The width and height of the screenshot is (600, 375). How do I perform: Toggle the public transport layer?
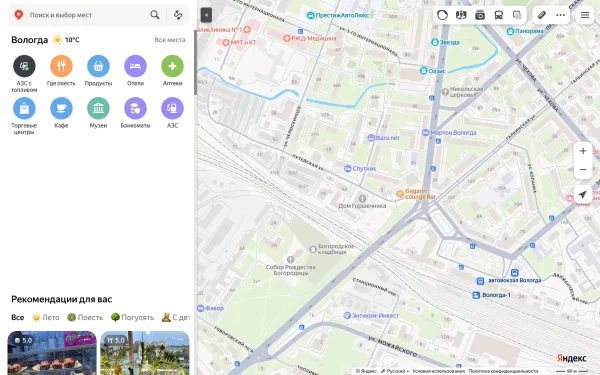499,15
